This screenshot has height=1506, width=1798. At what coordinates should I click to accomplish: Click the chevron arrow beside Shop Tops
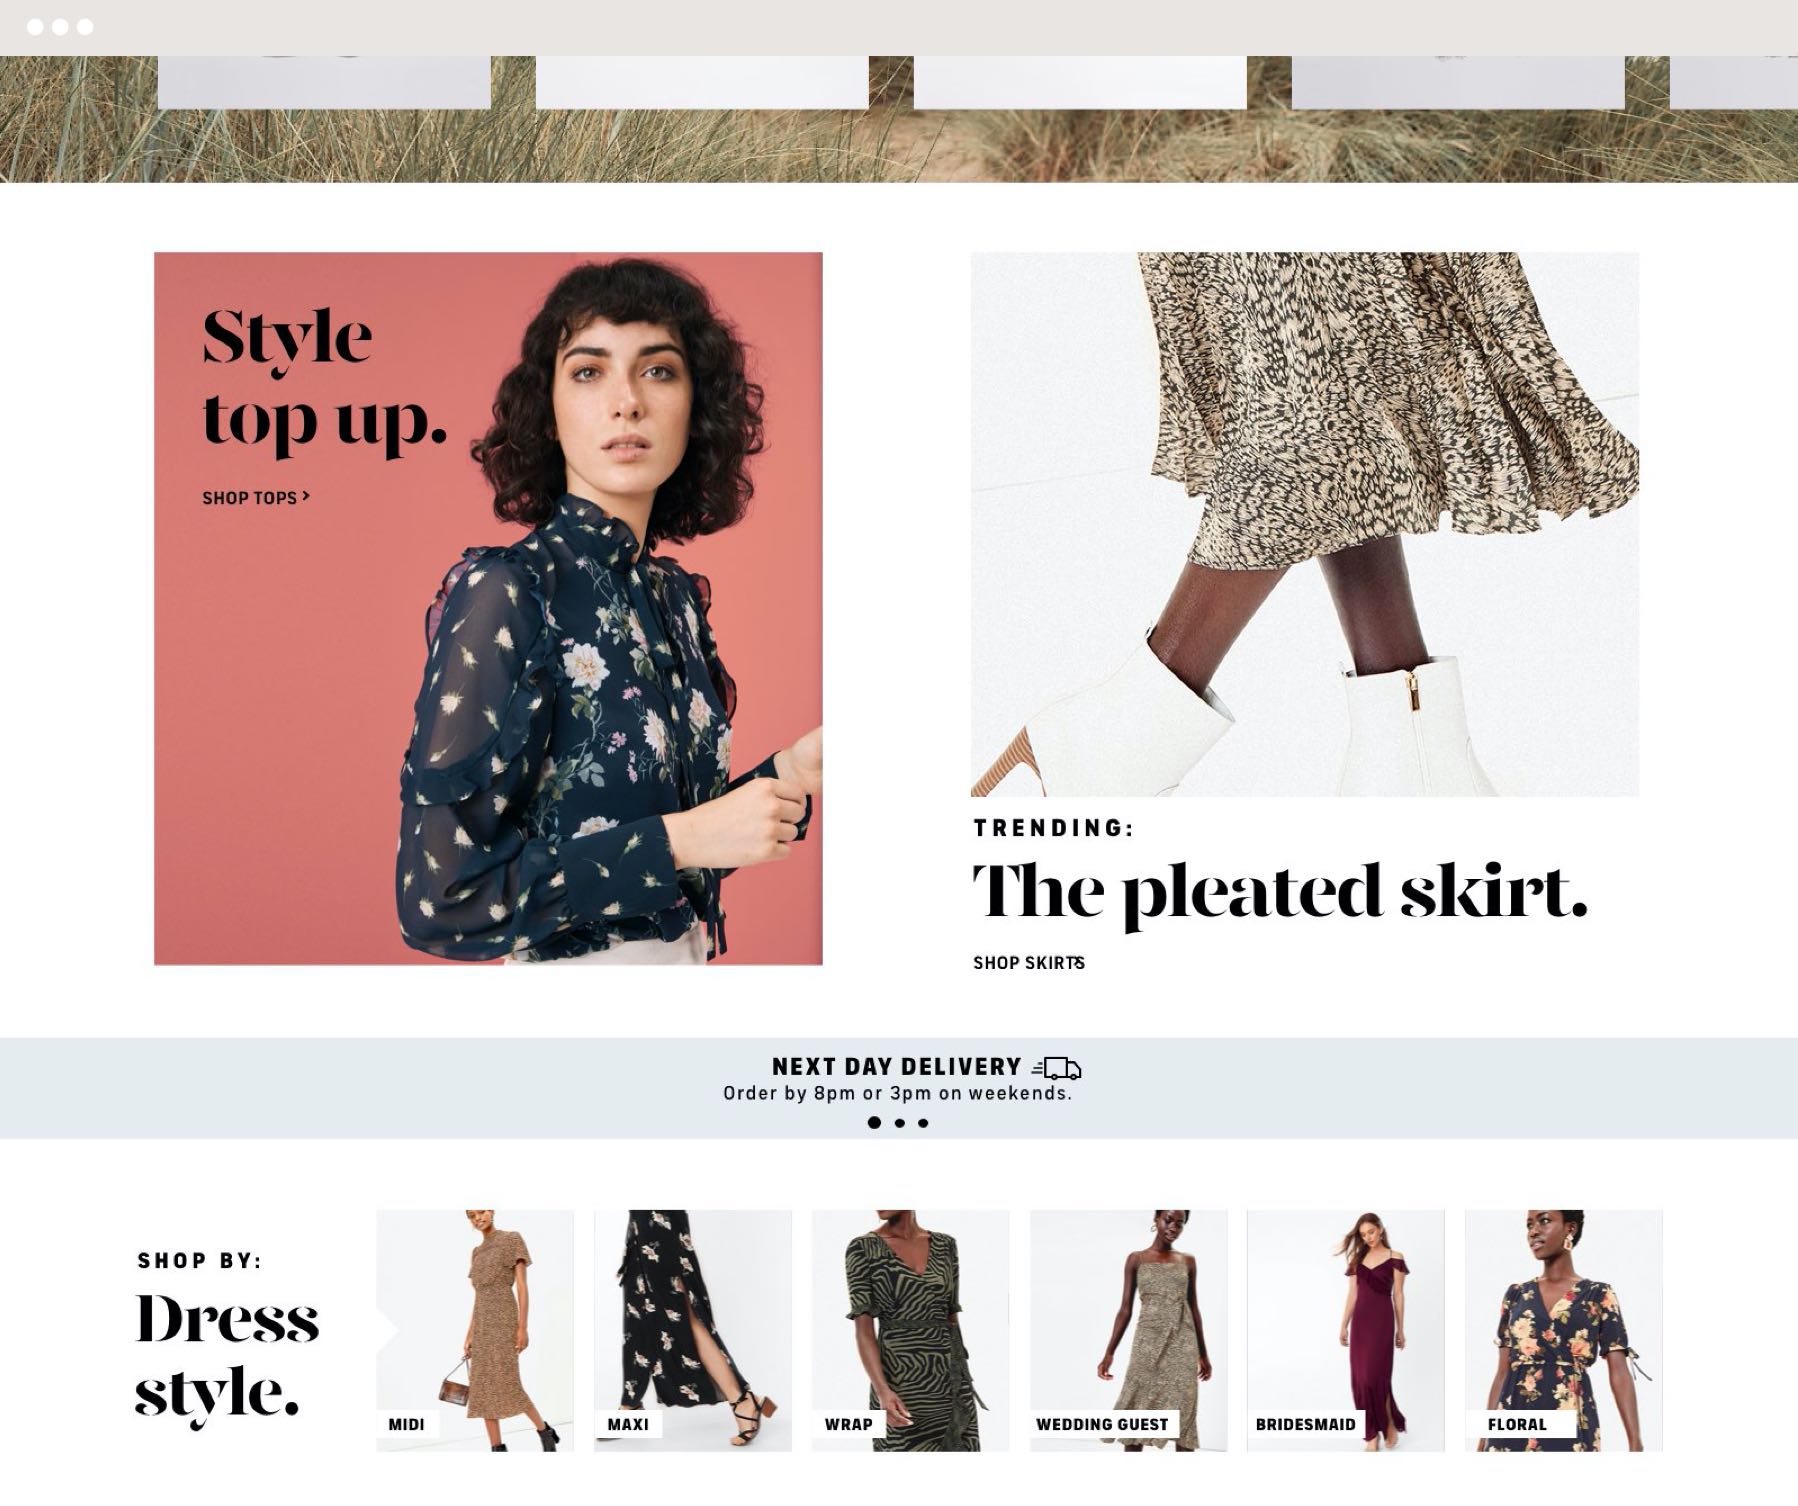[306, 495]
